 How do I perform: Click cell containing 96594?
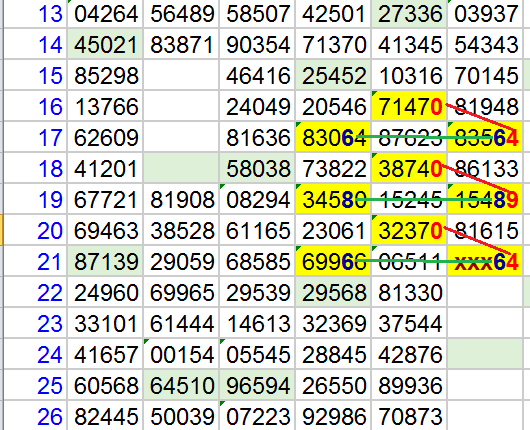pyautogui.click(x=257, y=385)
